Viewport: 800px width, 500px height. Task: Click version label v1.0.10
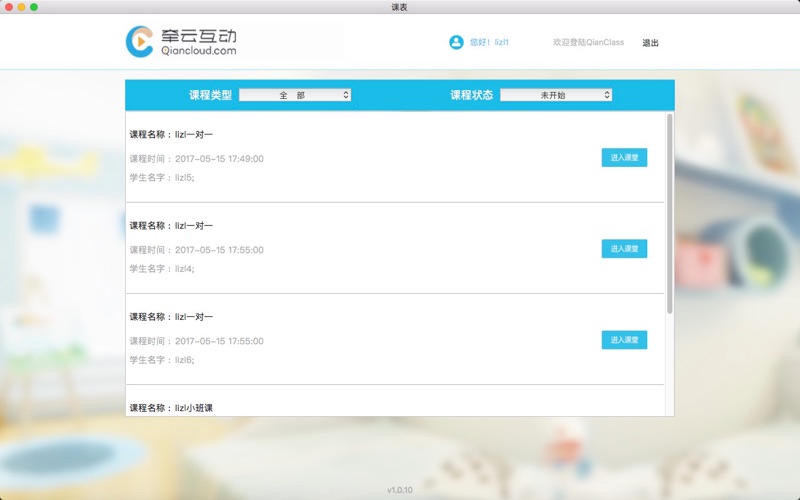click(400, 490)
